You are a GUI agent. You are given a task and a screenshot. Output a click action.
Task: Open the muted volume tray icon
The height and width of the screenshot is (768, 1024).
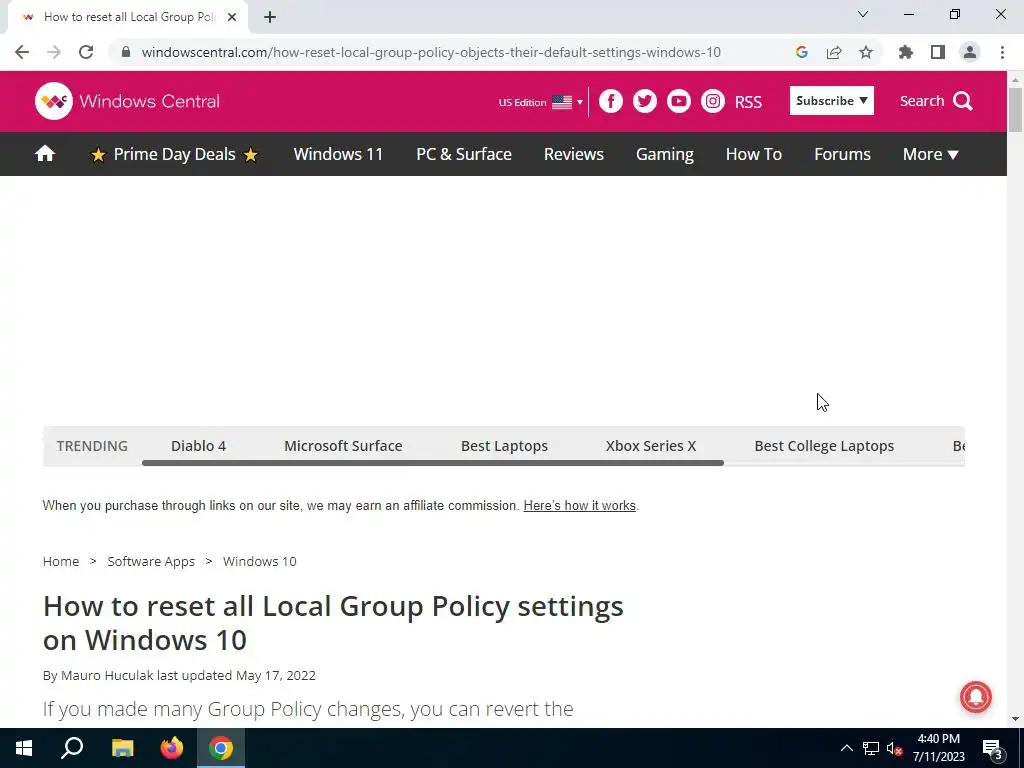[x=894, y=748]
